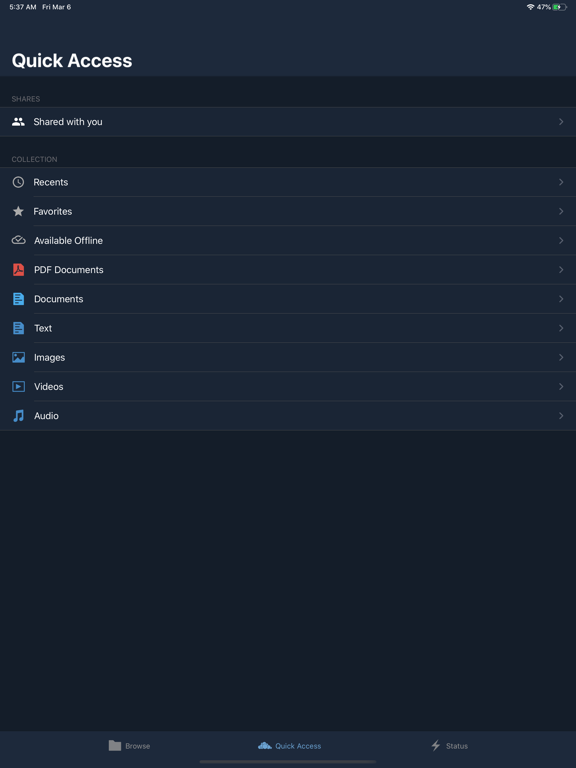
Task: Open the 'Documents' label
Action: coord(58,299)
